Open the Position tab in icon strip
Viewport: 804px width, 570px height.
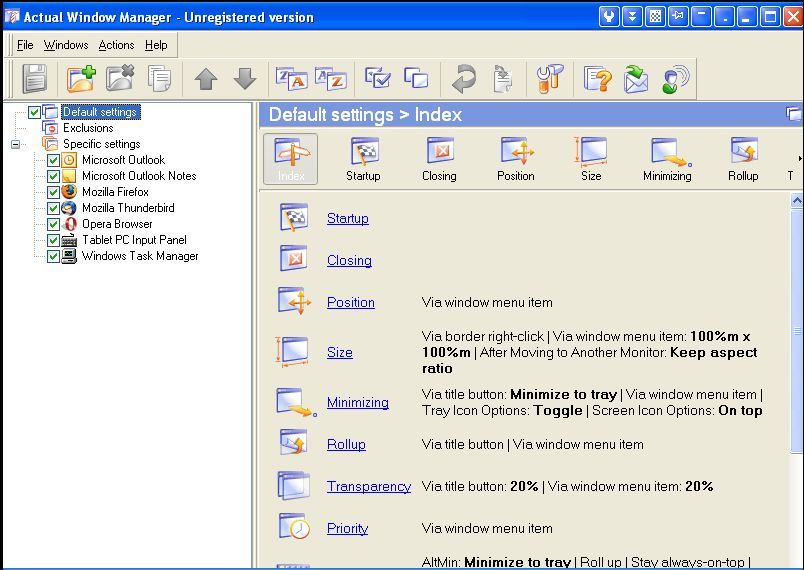point(516,159)
